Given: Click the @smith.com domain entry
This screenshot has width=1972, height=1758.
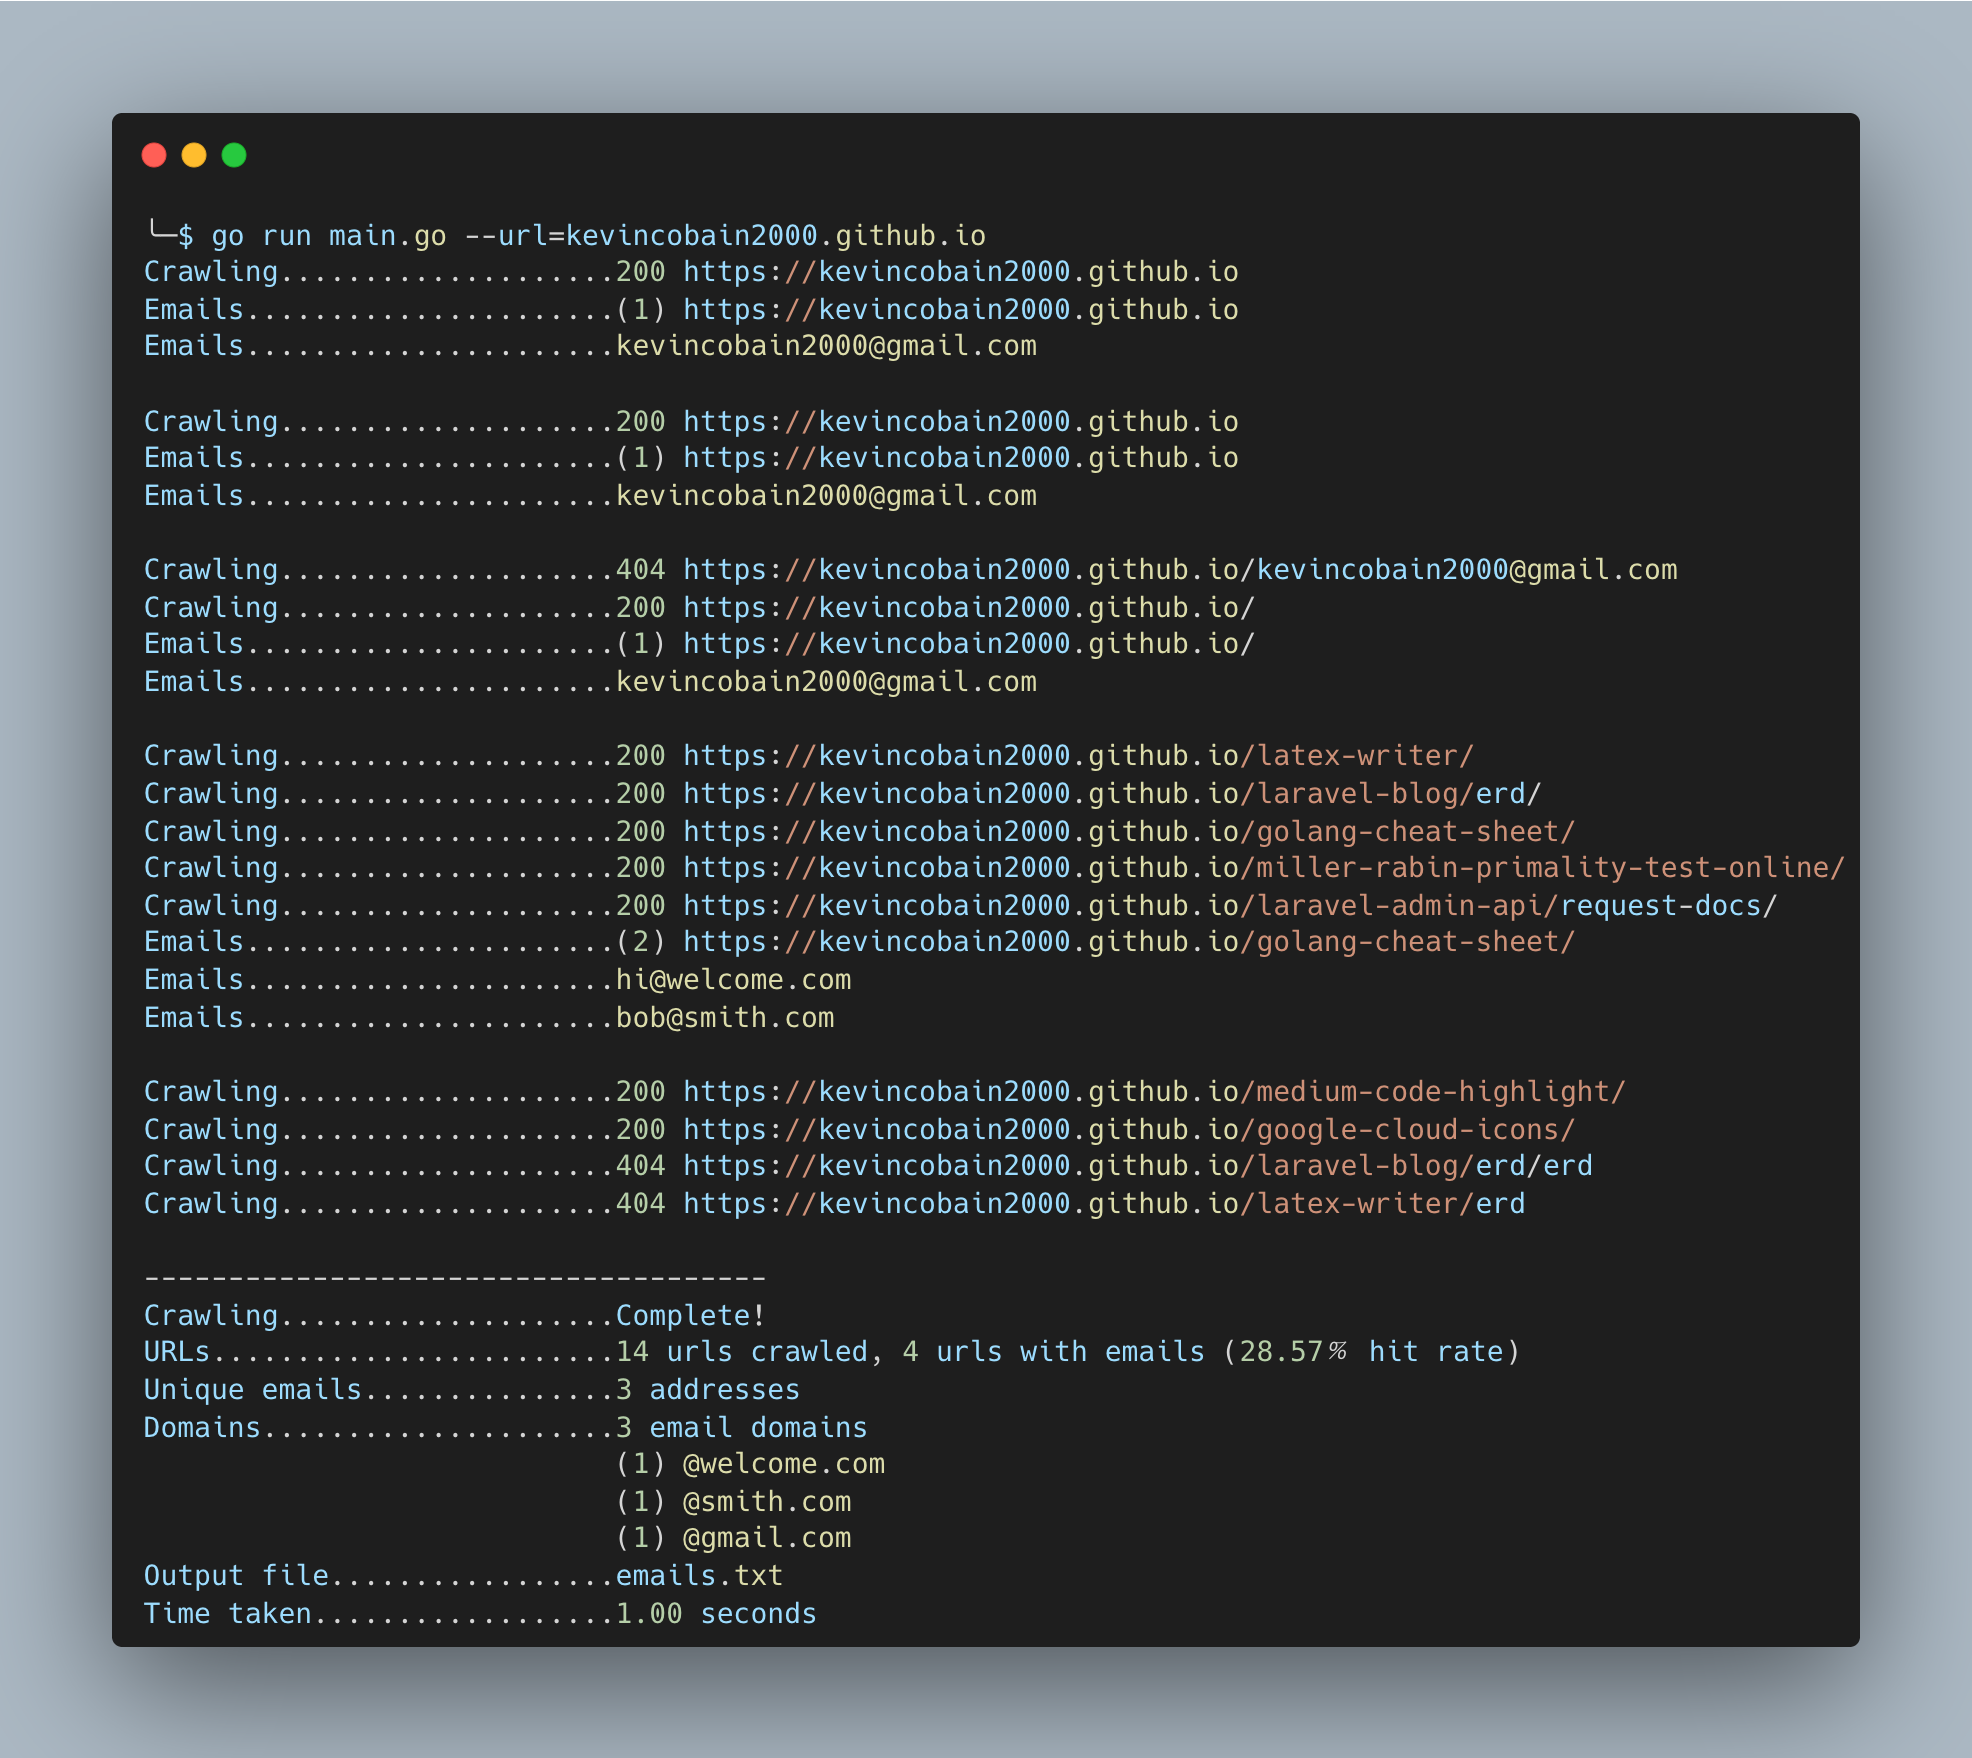Looking at the screenshot, I should 766,1502.
